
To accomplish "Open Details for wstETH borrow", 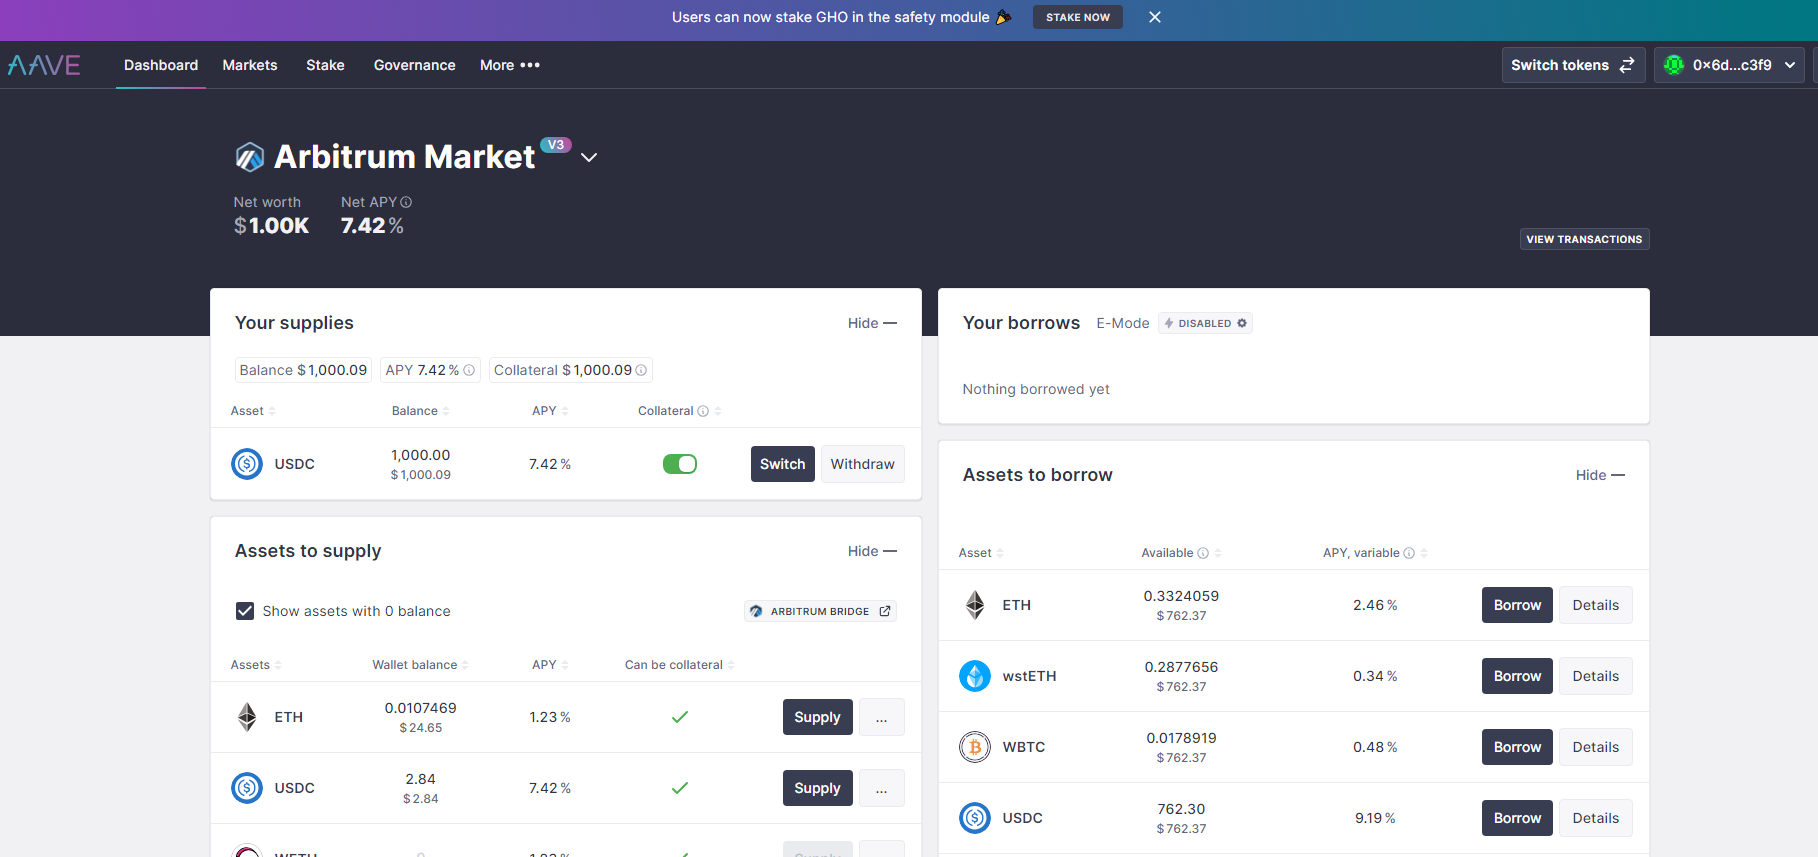I will point(1595,676).
